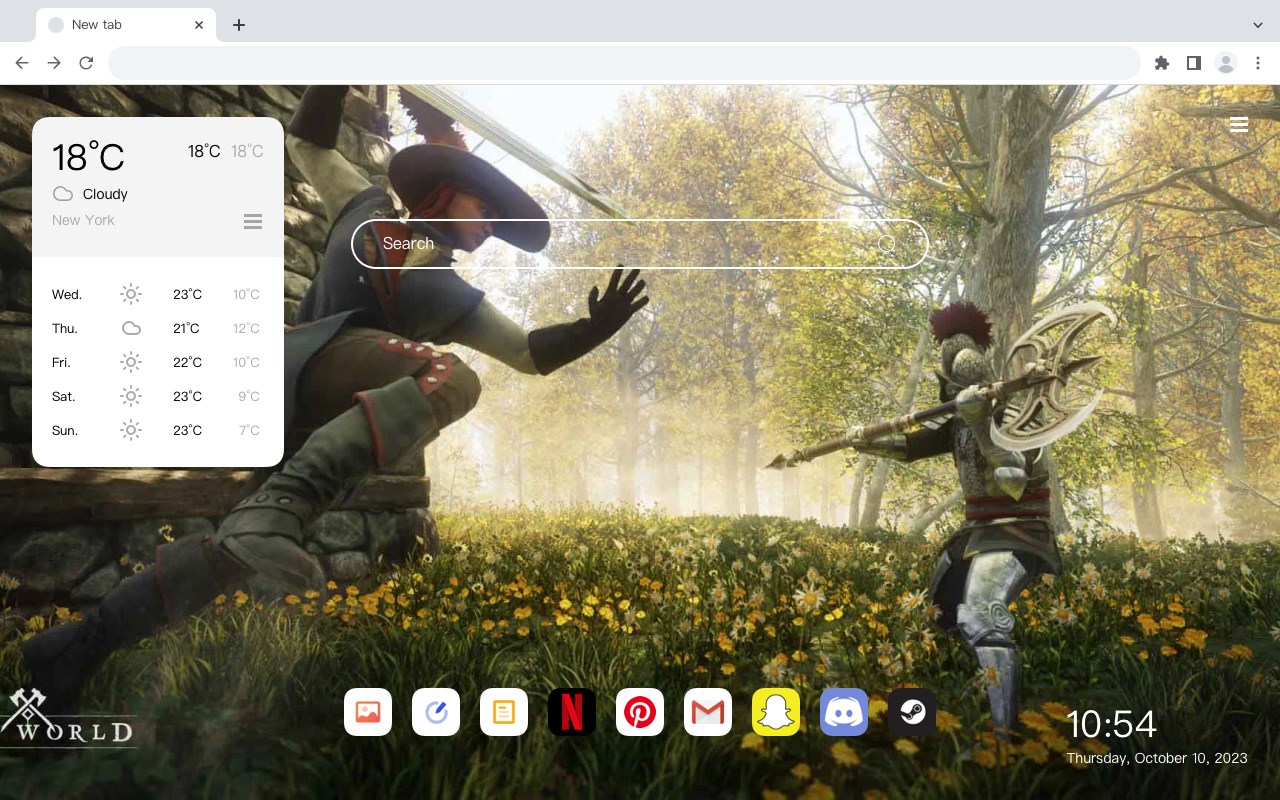
Task: Select the New tab tab
Action: pos(126,25)
